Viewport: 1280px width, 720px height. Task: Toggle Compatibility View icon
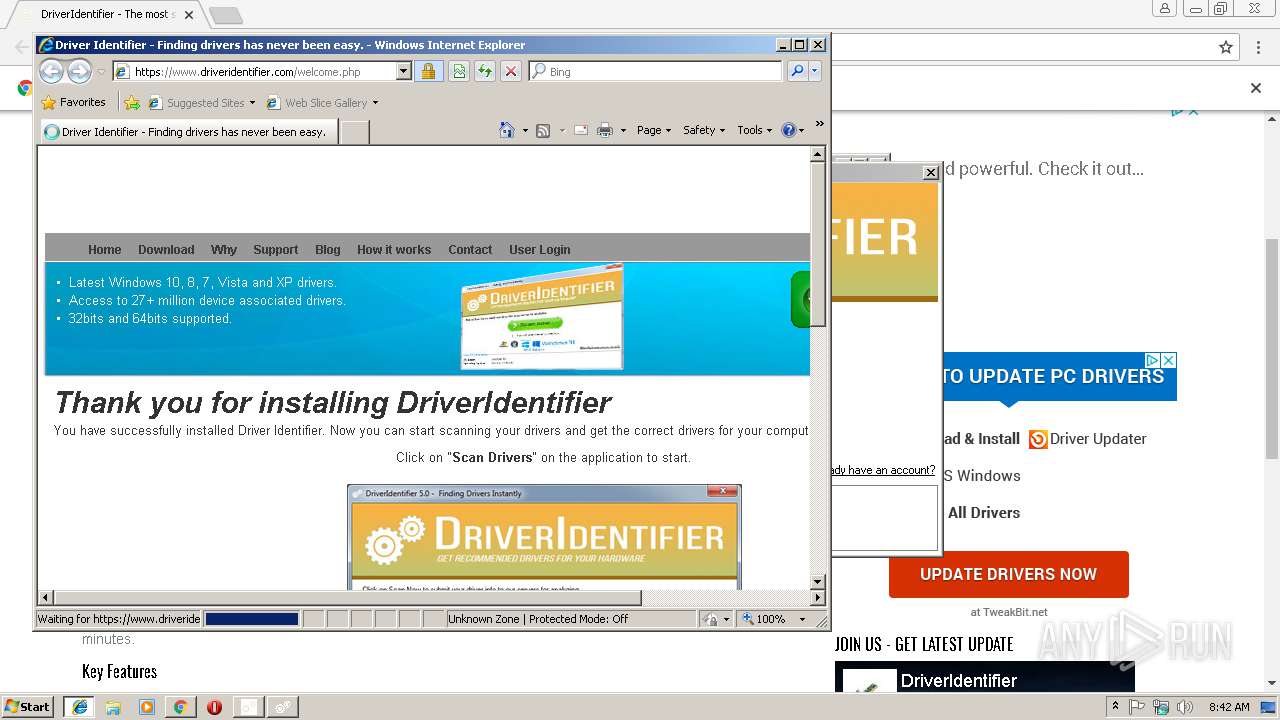click(x=459, y=71)
